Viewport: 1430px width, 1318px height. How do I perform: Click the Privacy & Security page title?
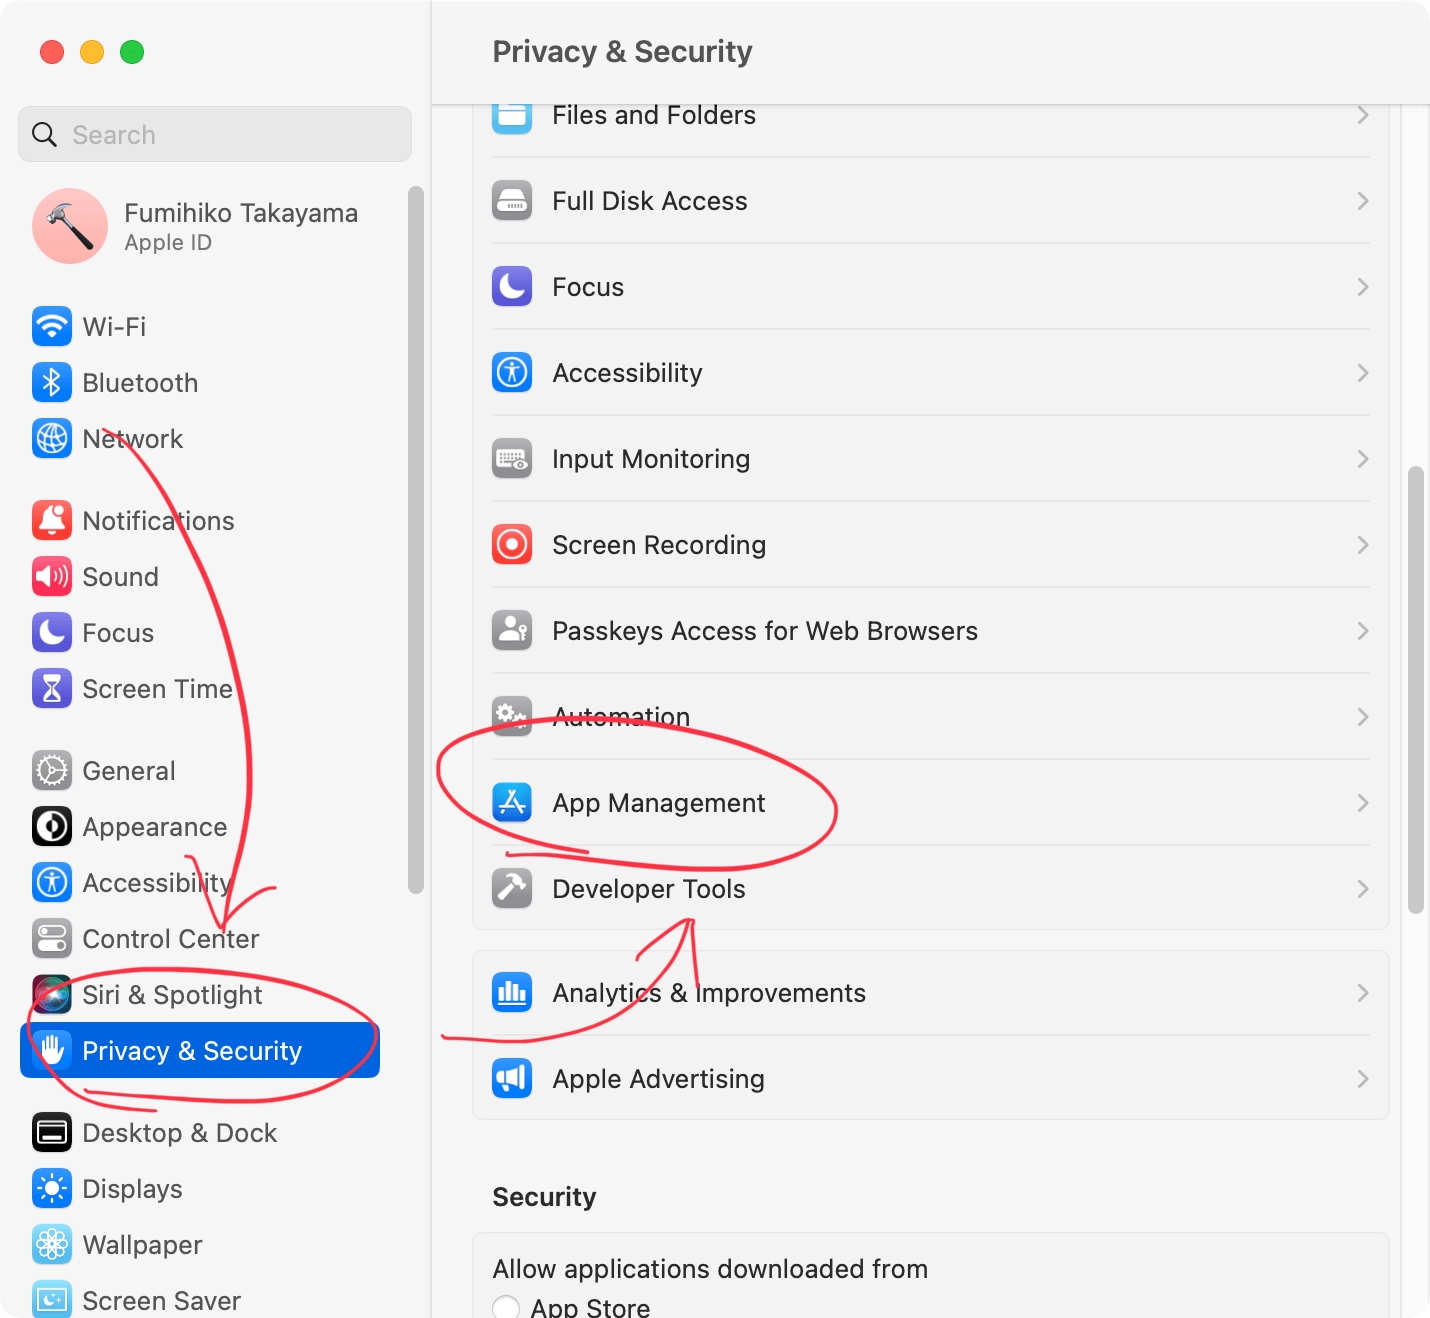coord(622,51)
